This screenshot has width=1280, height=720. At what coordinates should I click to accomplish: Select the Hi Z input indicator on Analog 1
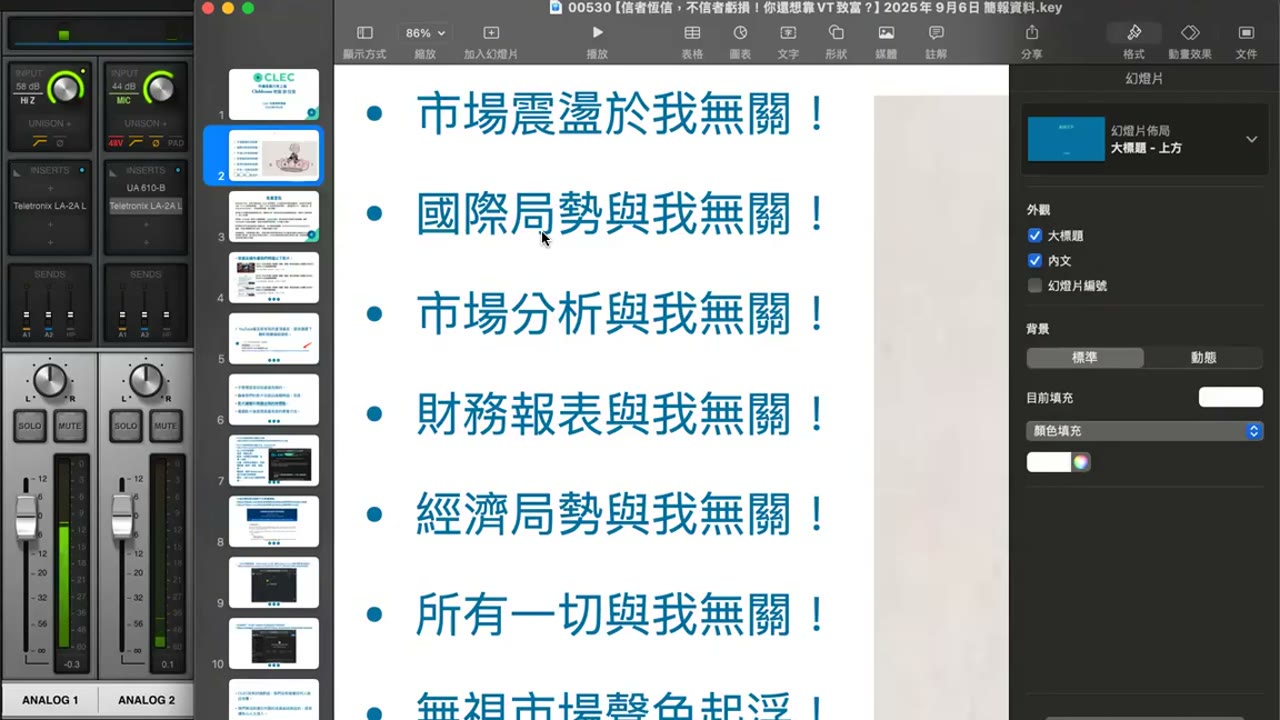28,100
